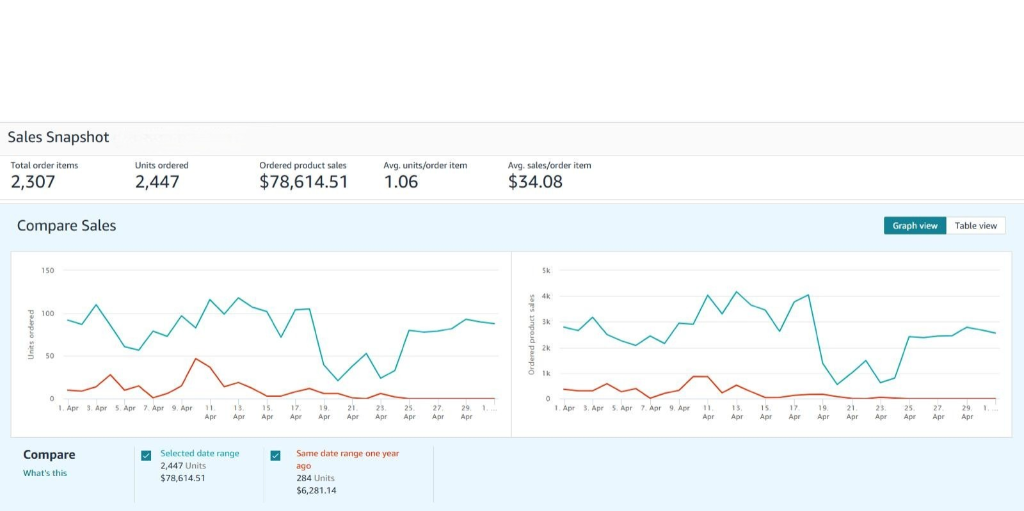Click the Units ordered value 2,447
The width and height of the screenshot is (1024, 511).
coord(157,182)
